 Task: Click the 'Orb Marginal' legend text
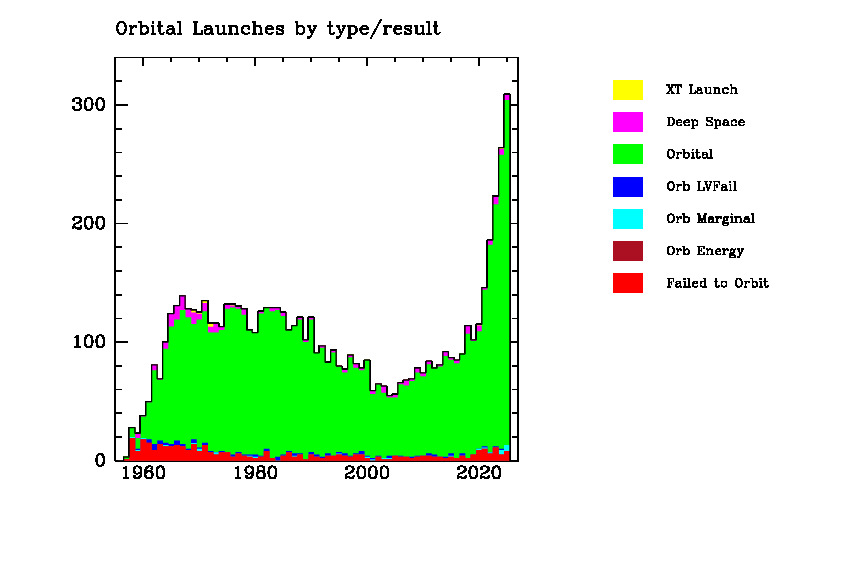(710, 218)
